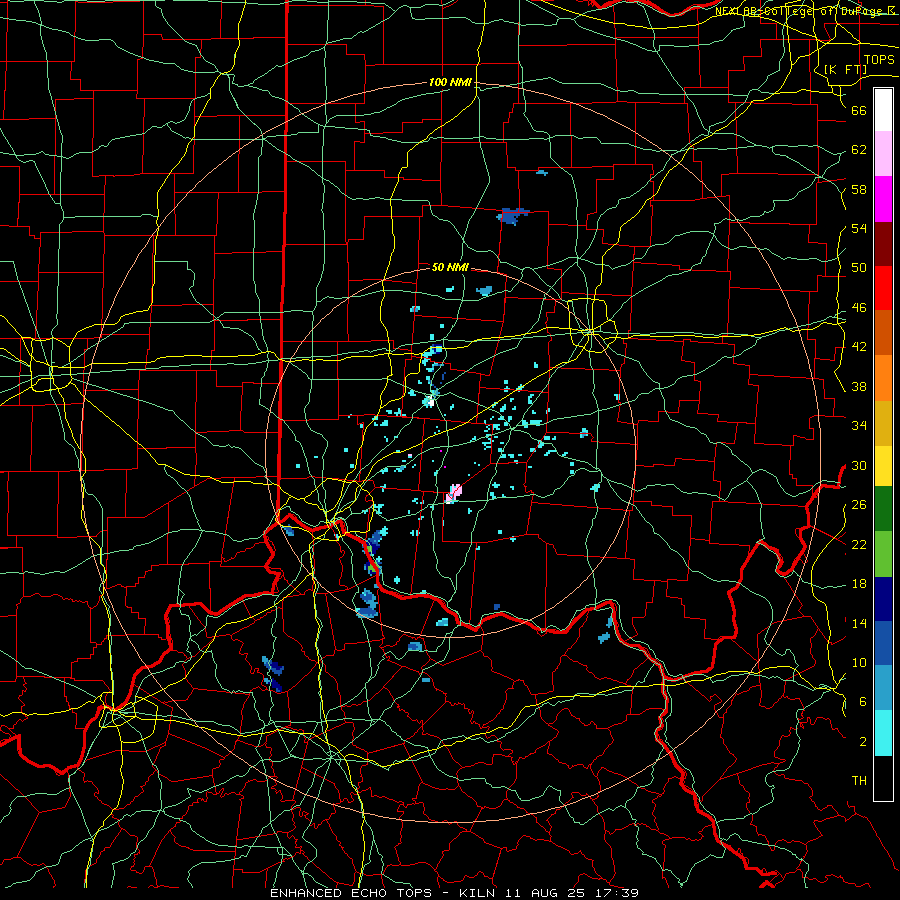Image resolution: width=900 pixels, height=900 pixels.
Task: Select the dark red legend swatch
Action: (x=883, y=244)
